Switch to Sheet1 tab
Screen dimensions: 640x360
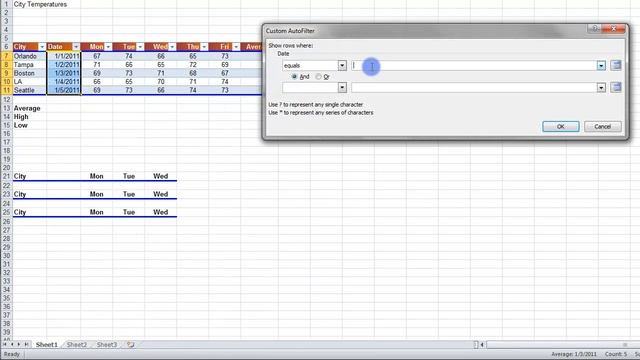[47, 344]
